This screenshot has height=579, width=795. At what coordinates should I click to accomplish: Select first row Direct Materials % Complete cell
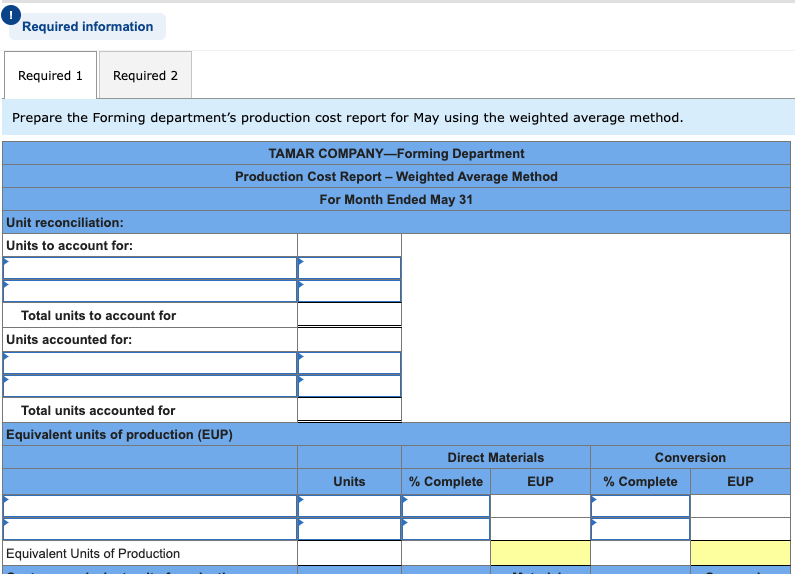446,506
